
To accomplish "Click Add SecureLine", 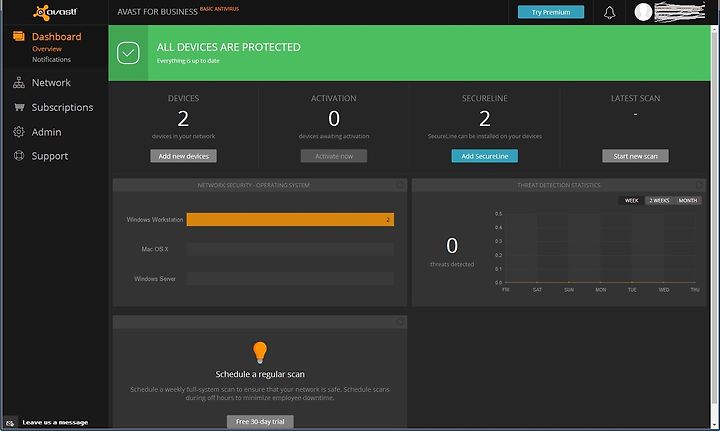I will (x=484, y=156).
